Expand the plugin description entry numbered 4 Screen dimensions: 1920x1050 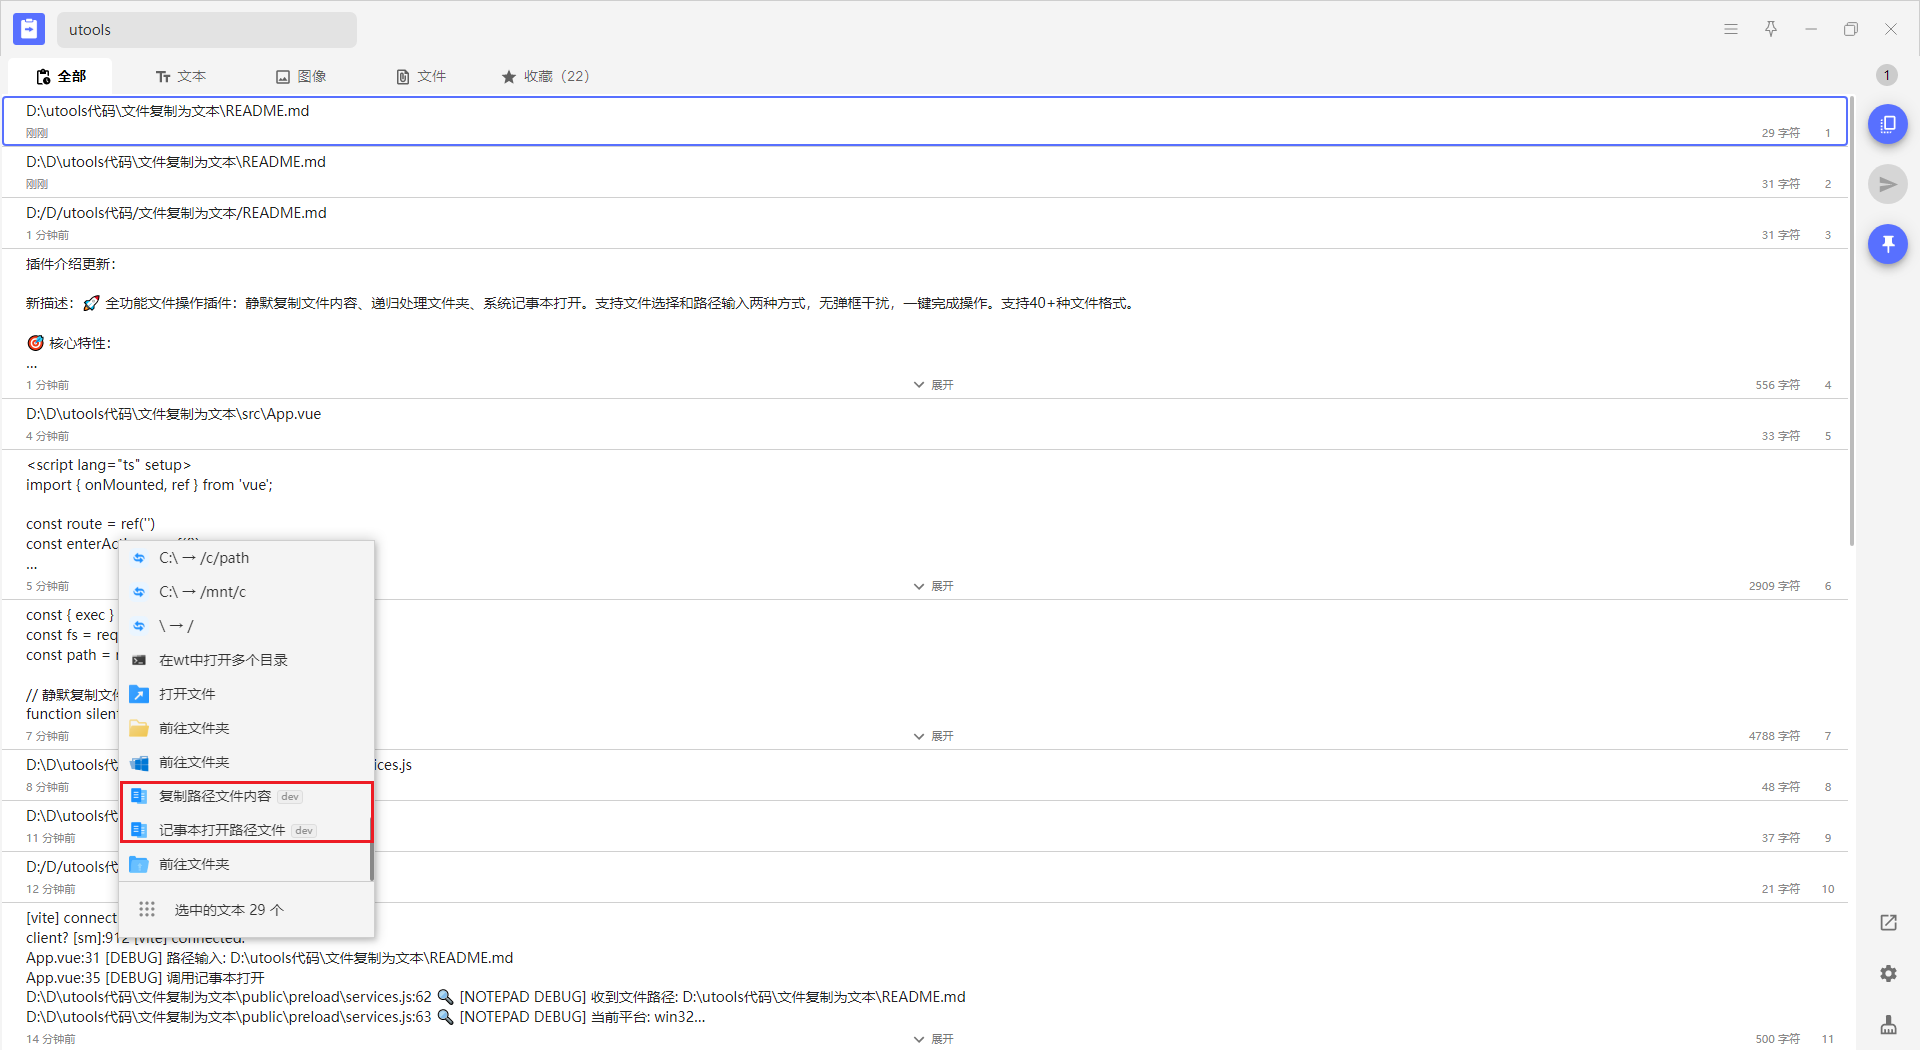tap(933, 385)
